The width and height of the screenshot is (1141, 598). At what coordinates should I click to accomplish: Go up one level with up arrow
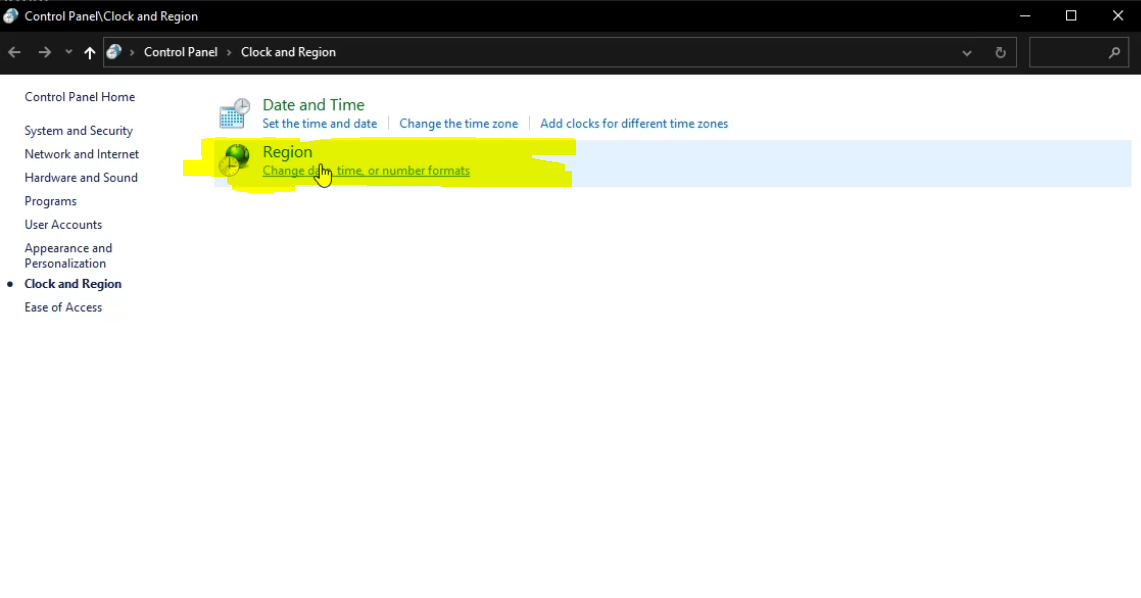click(90, 53)
